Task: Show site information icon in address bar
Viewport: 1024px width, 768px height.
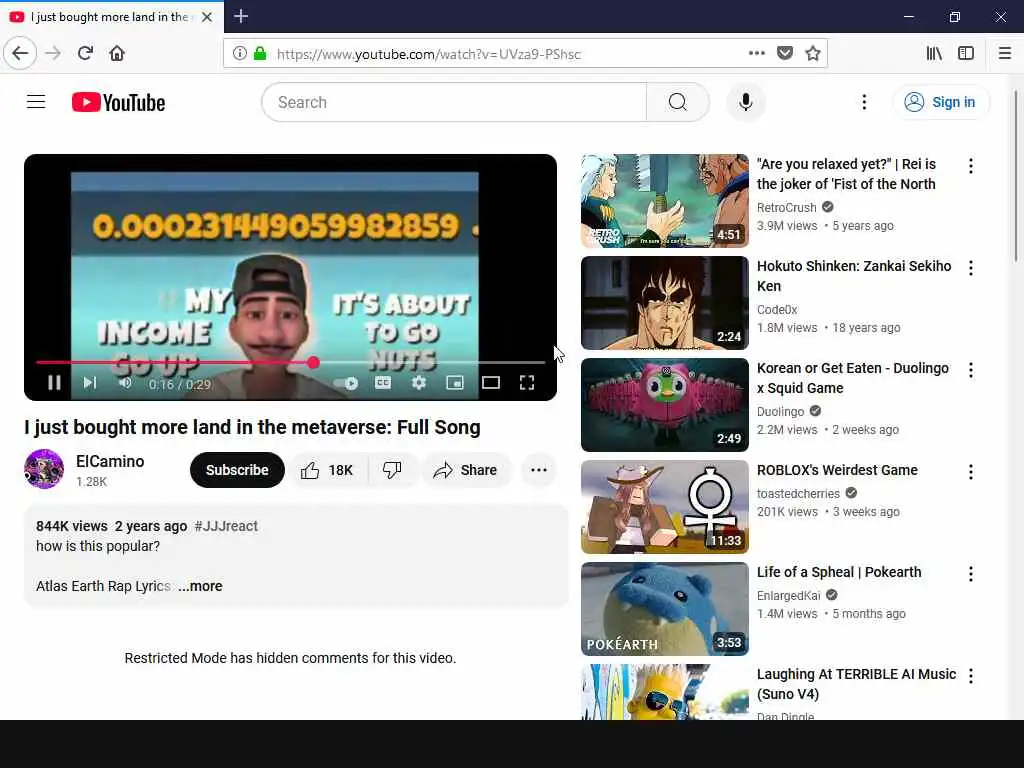Action: 240,53
